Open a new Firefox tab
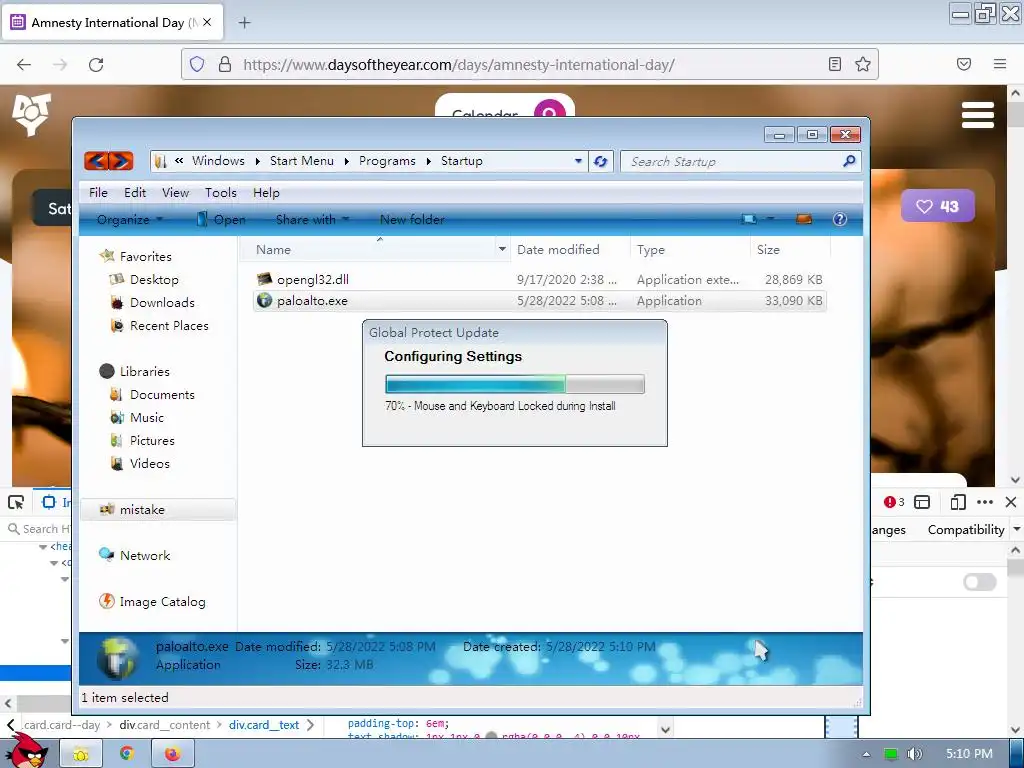 pyautogui.click(x=244, y=23)
